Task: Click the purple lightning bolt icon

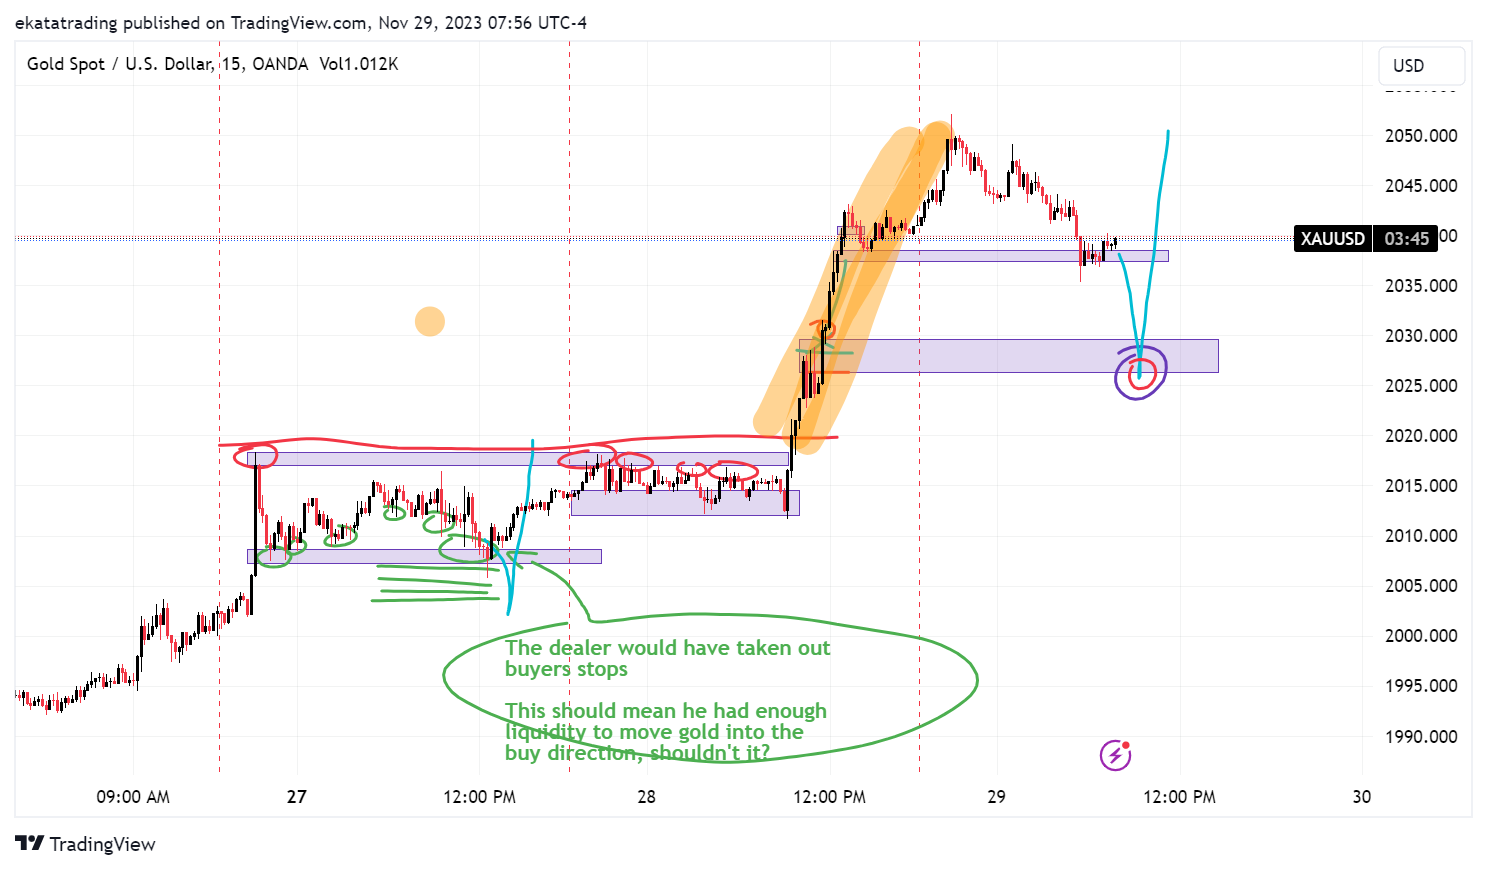Action: pos(1115,755)
